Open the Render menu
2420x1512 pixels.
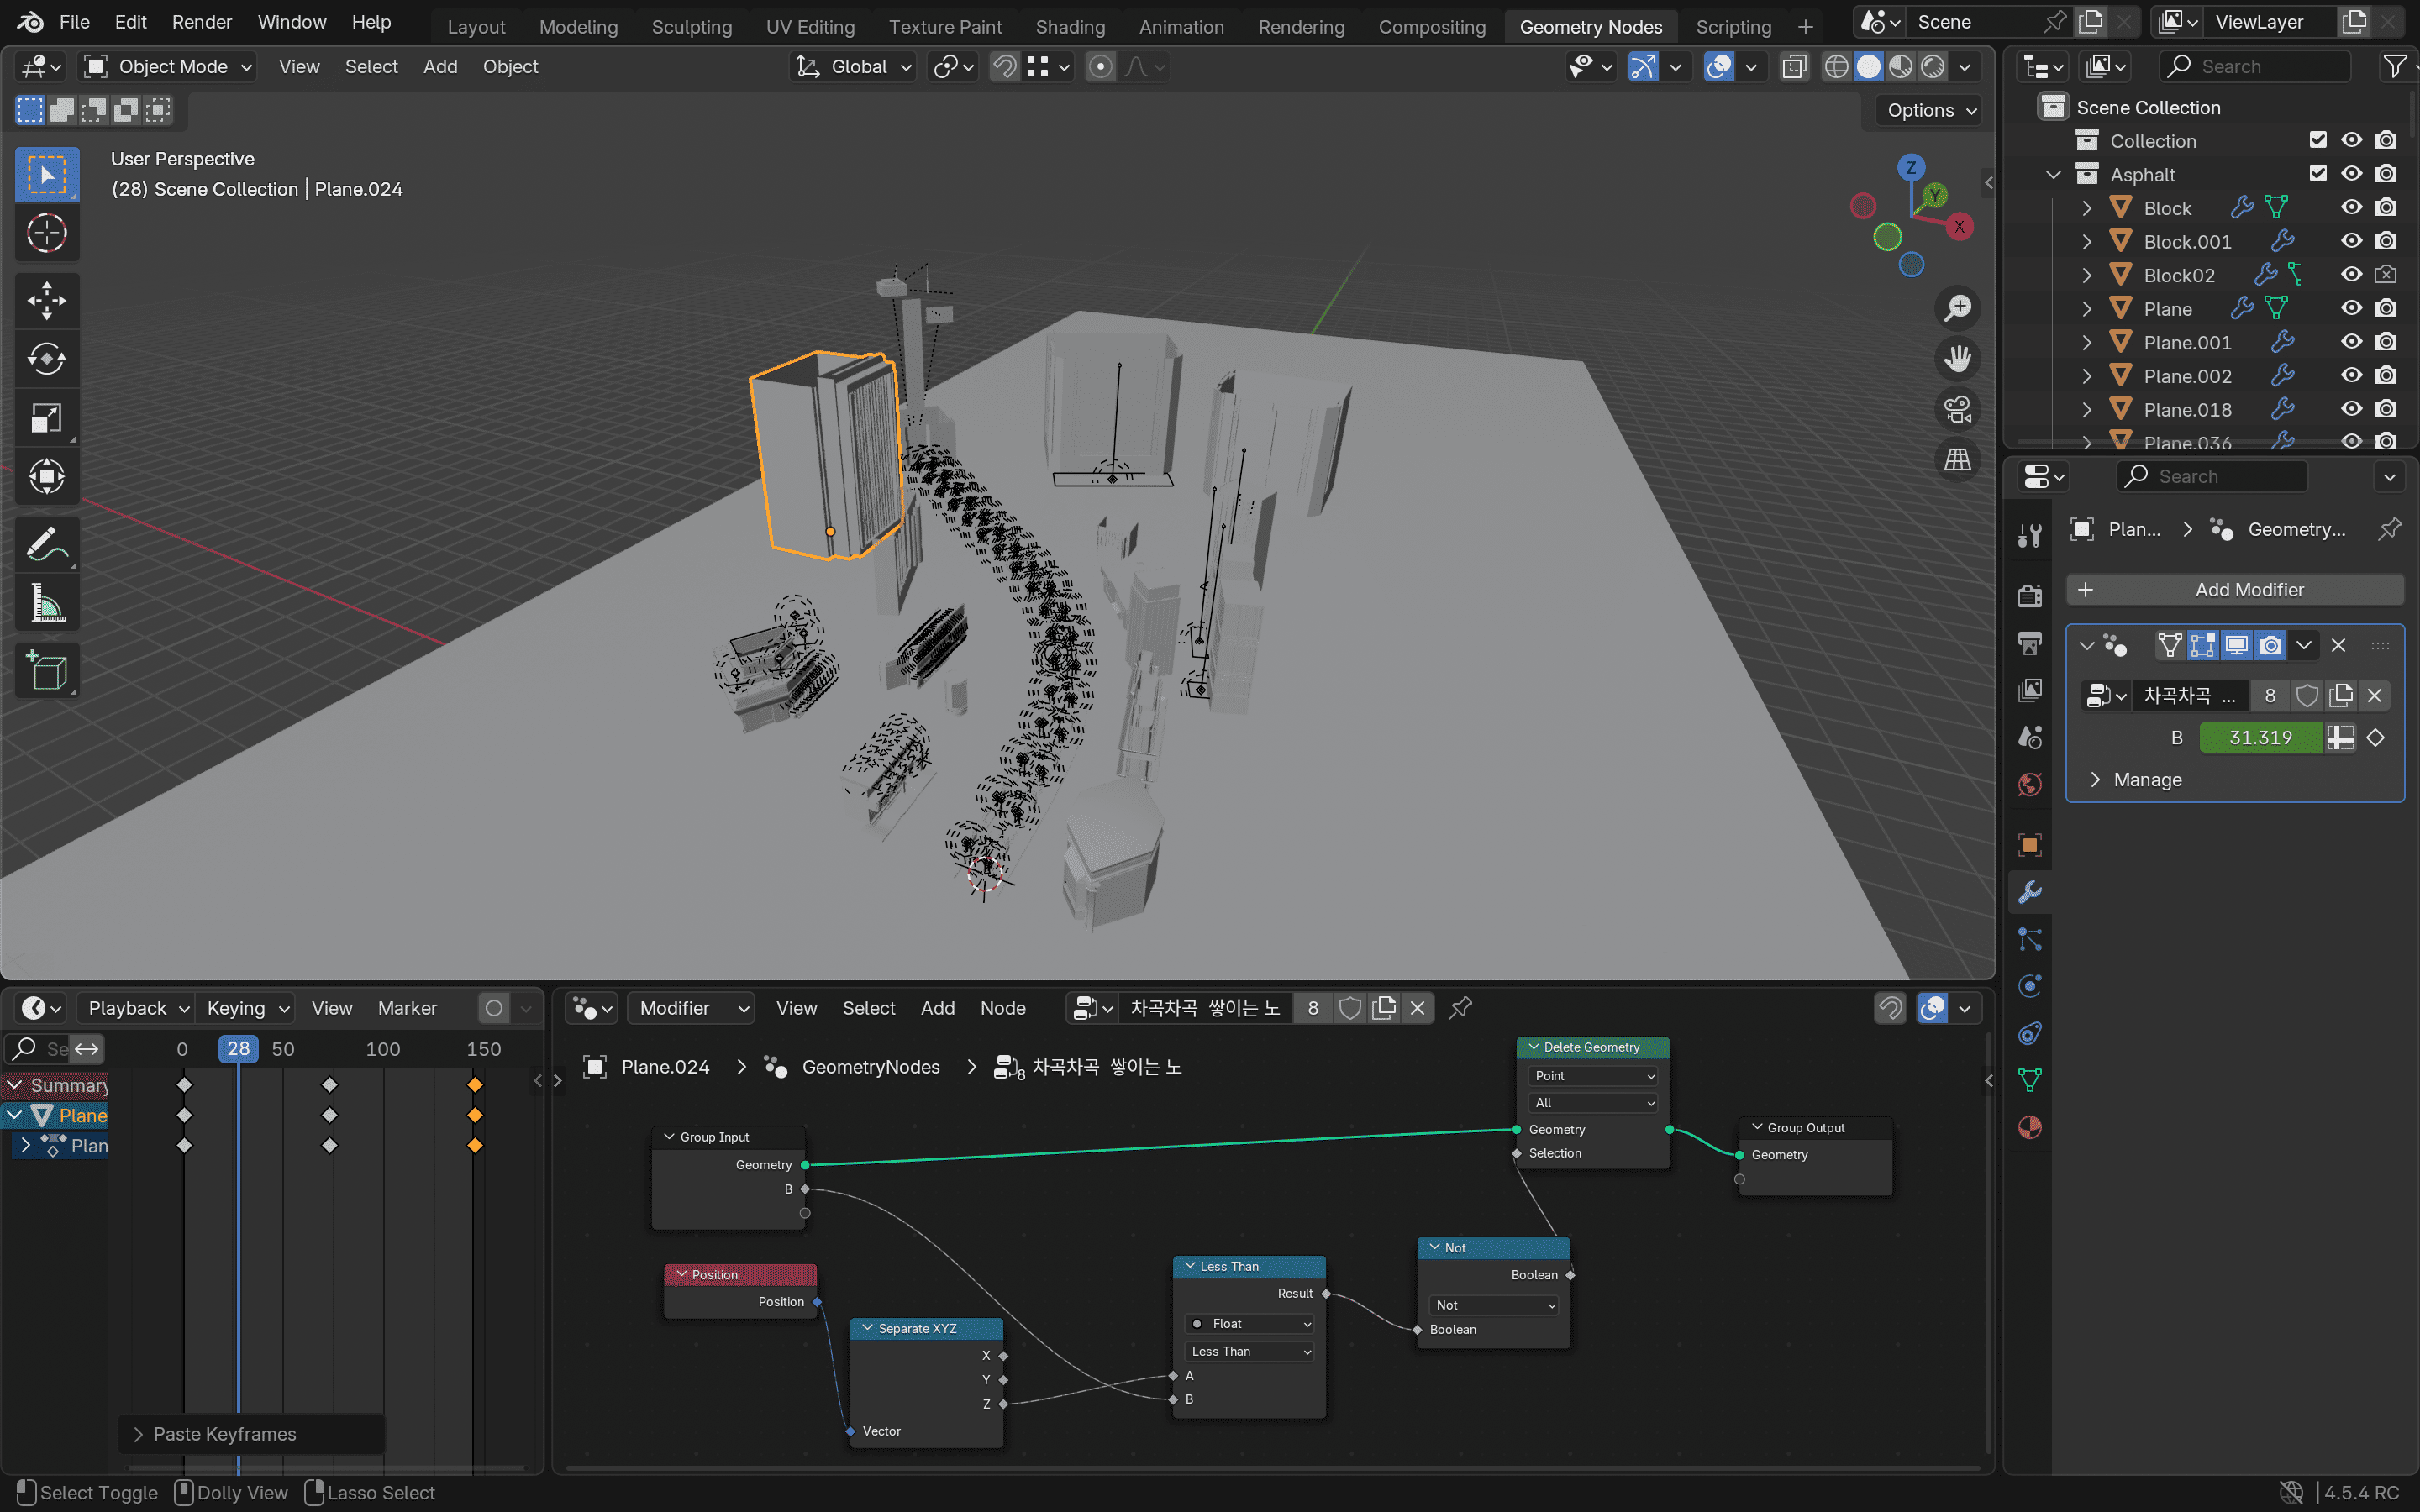click(x=201, y=22)
